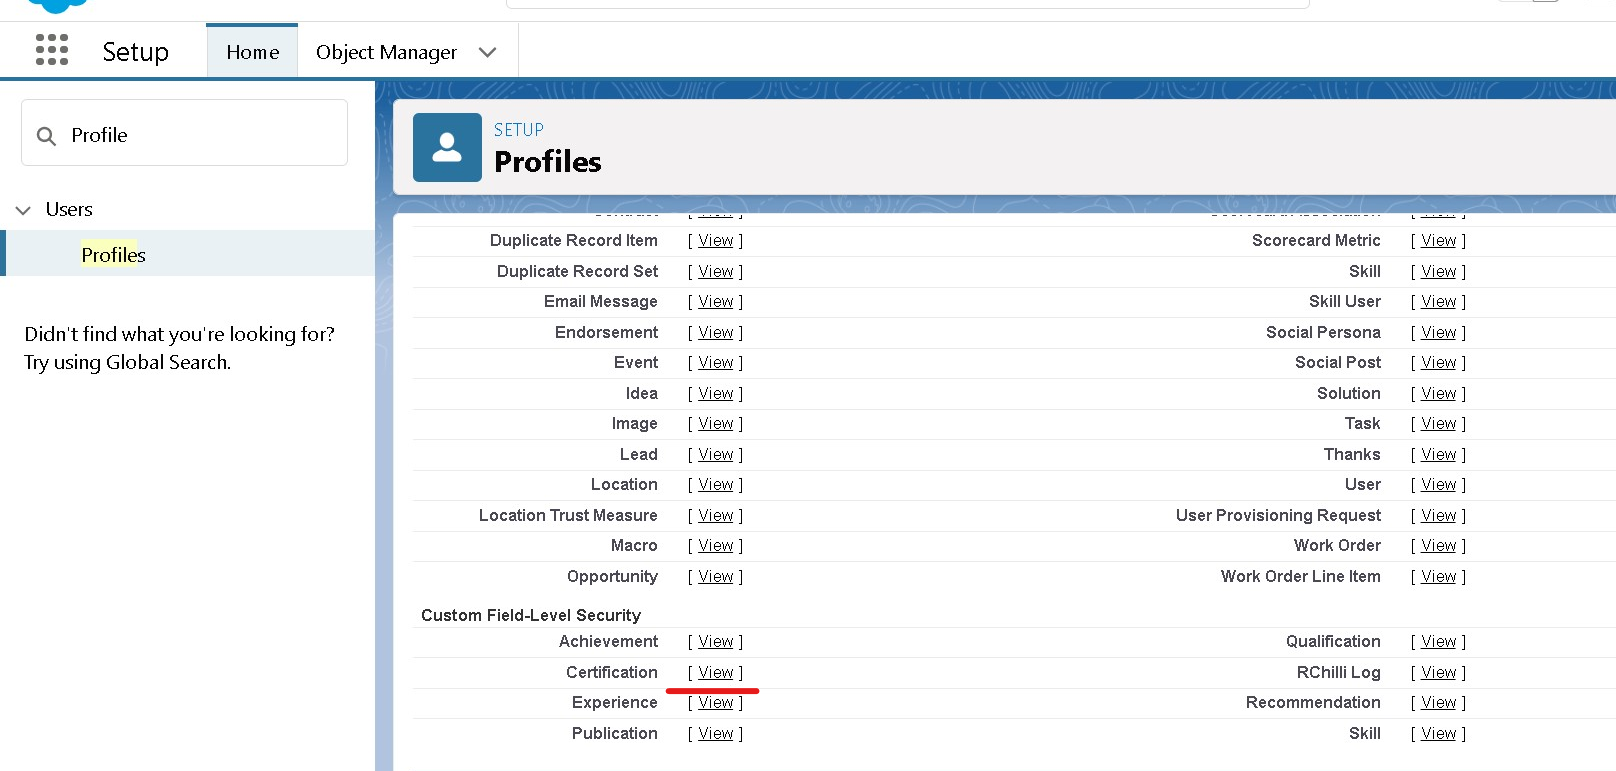The width and height of the screenshot is (1616, 771).
Task: View User Provisioning Request field security
Action: pyautogui.click(x=1439, y=515)
